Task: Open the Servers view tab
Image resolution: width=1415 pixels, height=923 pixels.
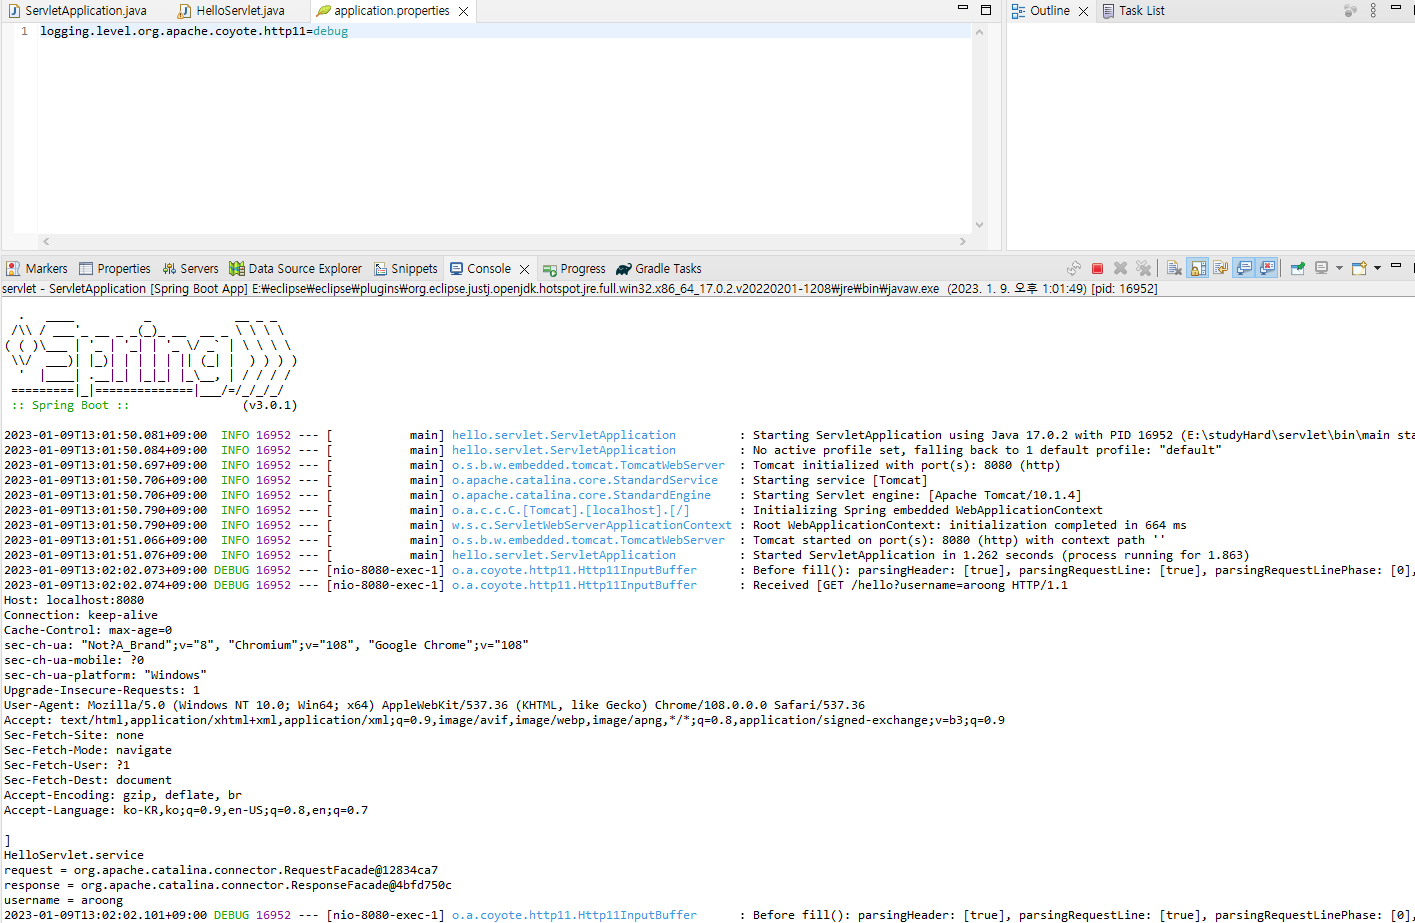Action: point(190,269)
